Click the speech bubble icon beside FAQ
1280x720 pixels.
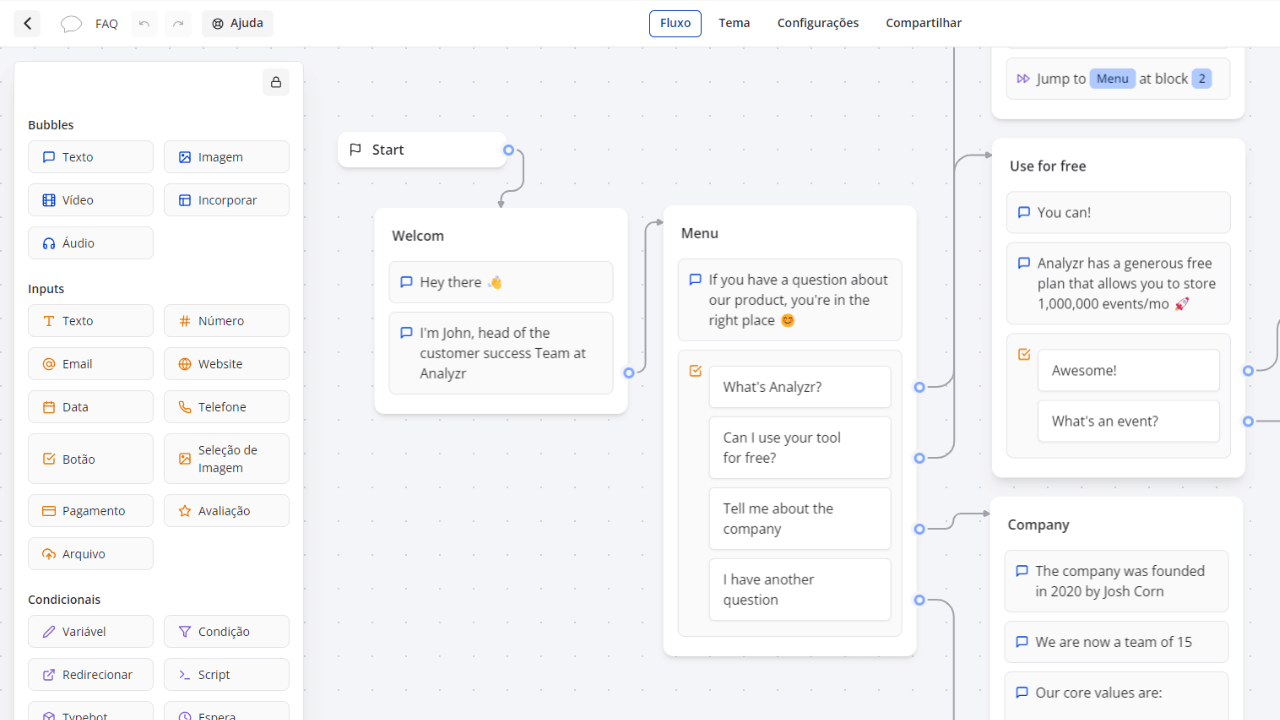click(x=71, y=23)
